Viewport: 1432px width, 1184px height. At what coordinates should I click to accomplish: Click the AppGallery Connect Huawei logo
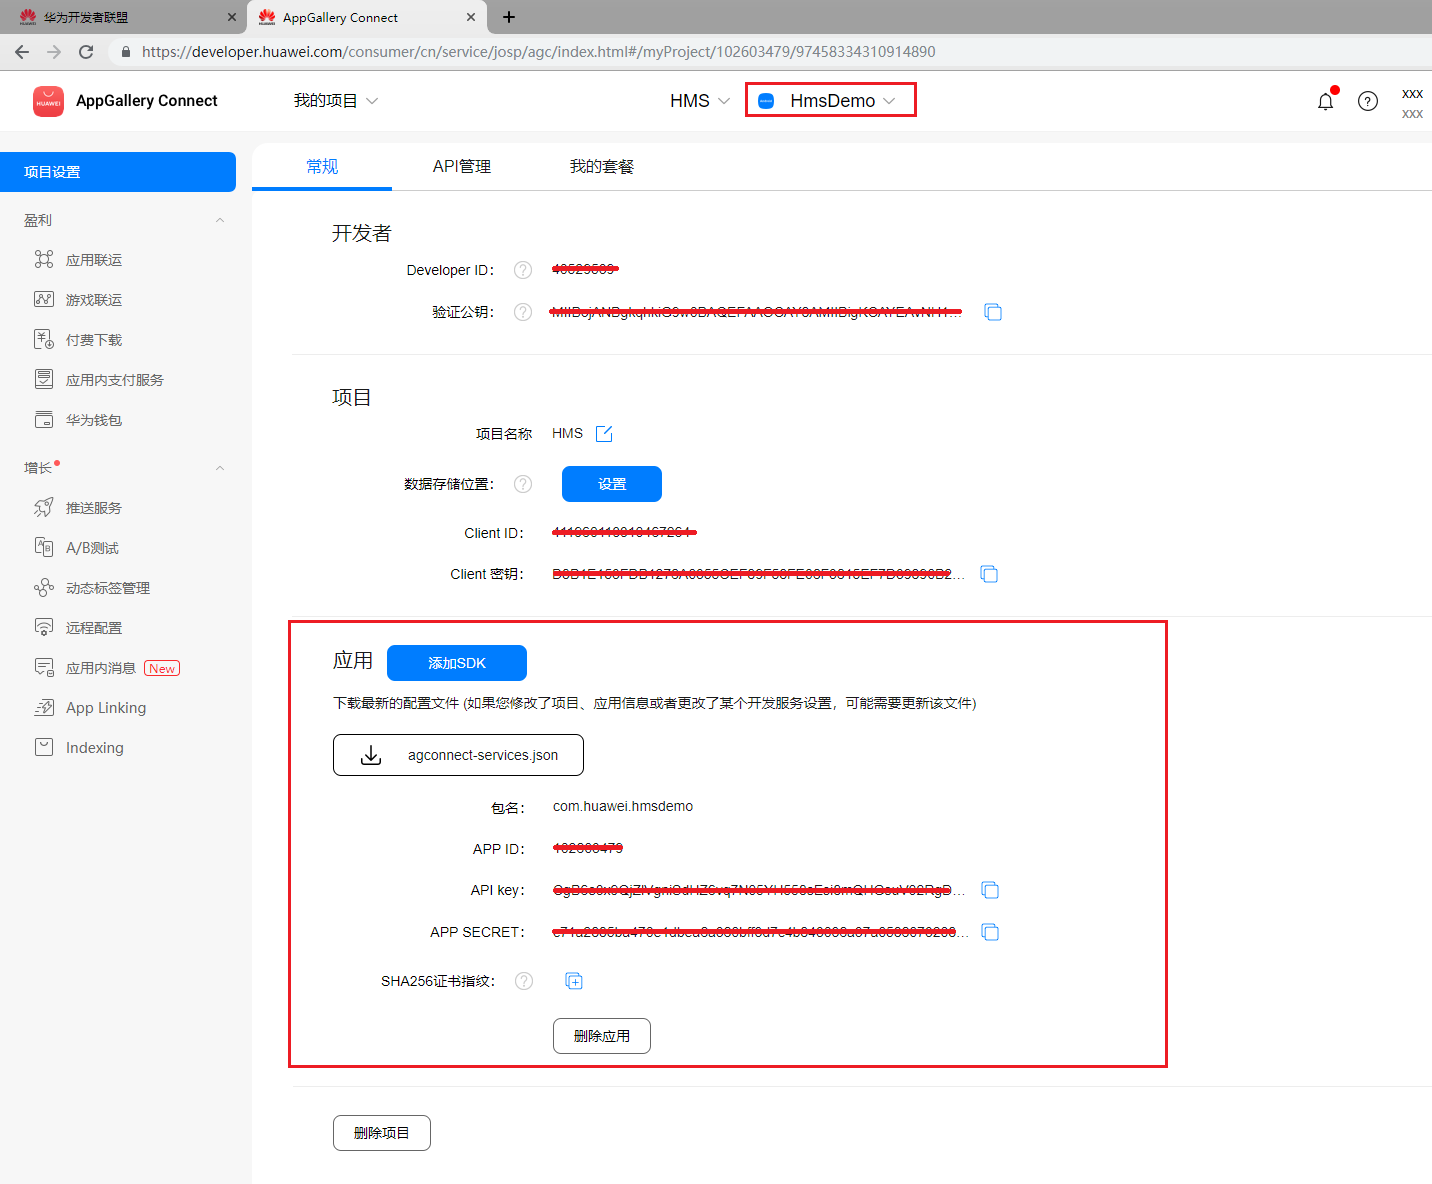48,101
